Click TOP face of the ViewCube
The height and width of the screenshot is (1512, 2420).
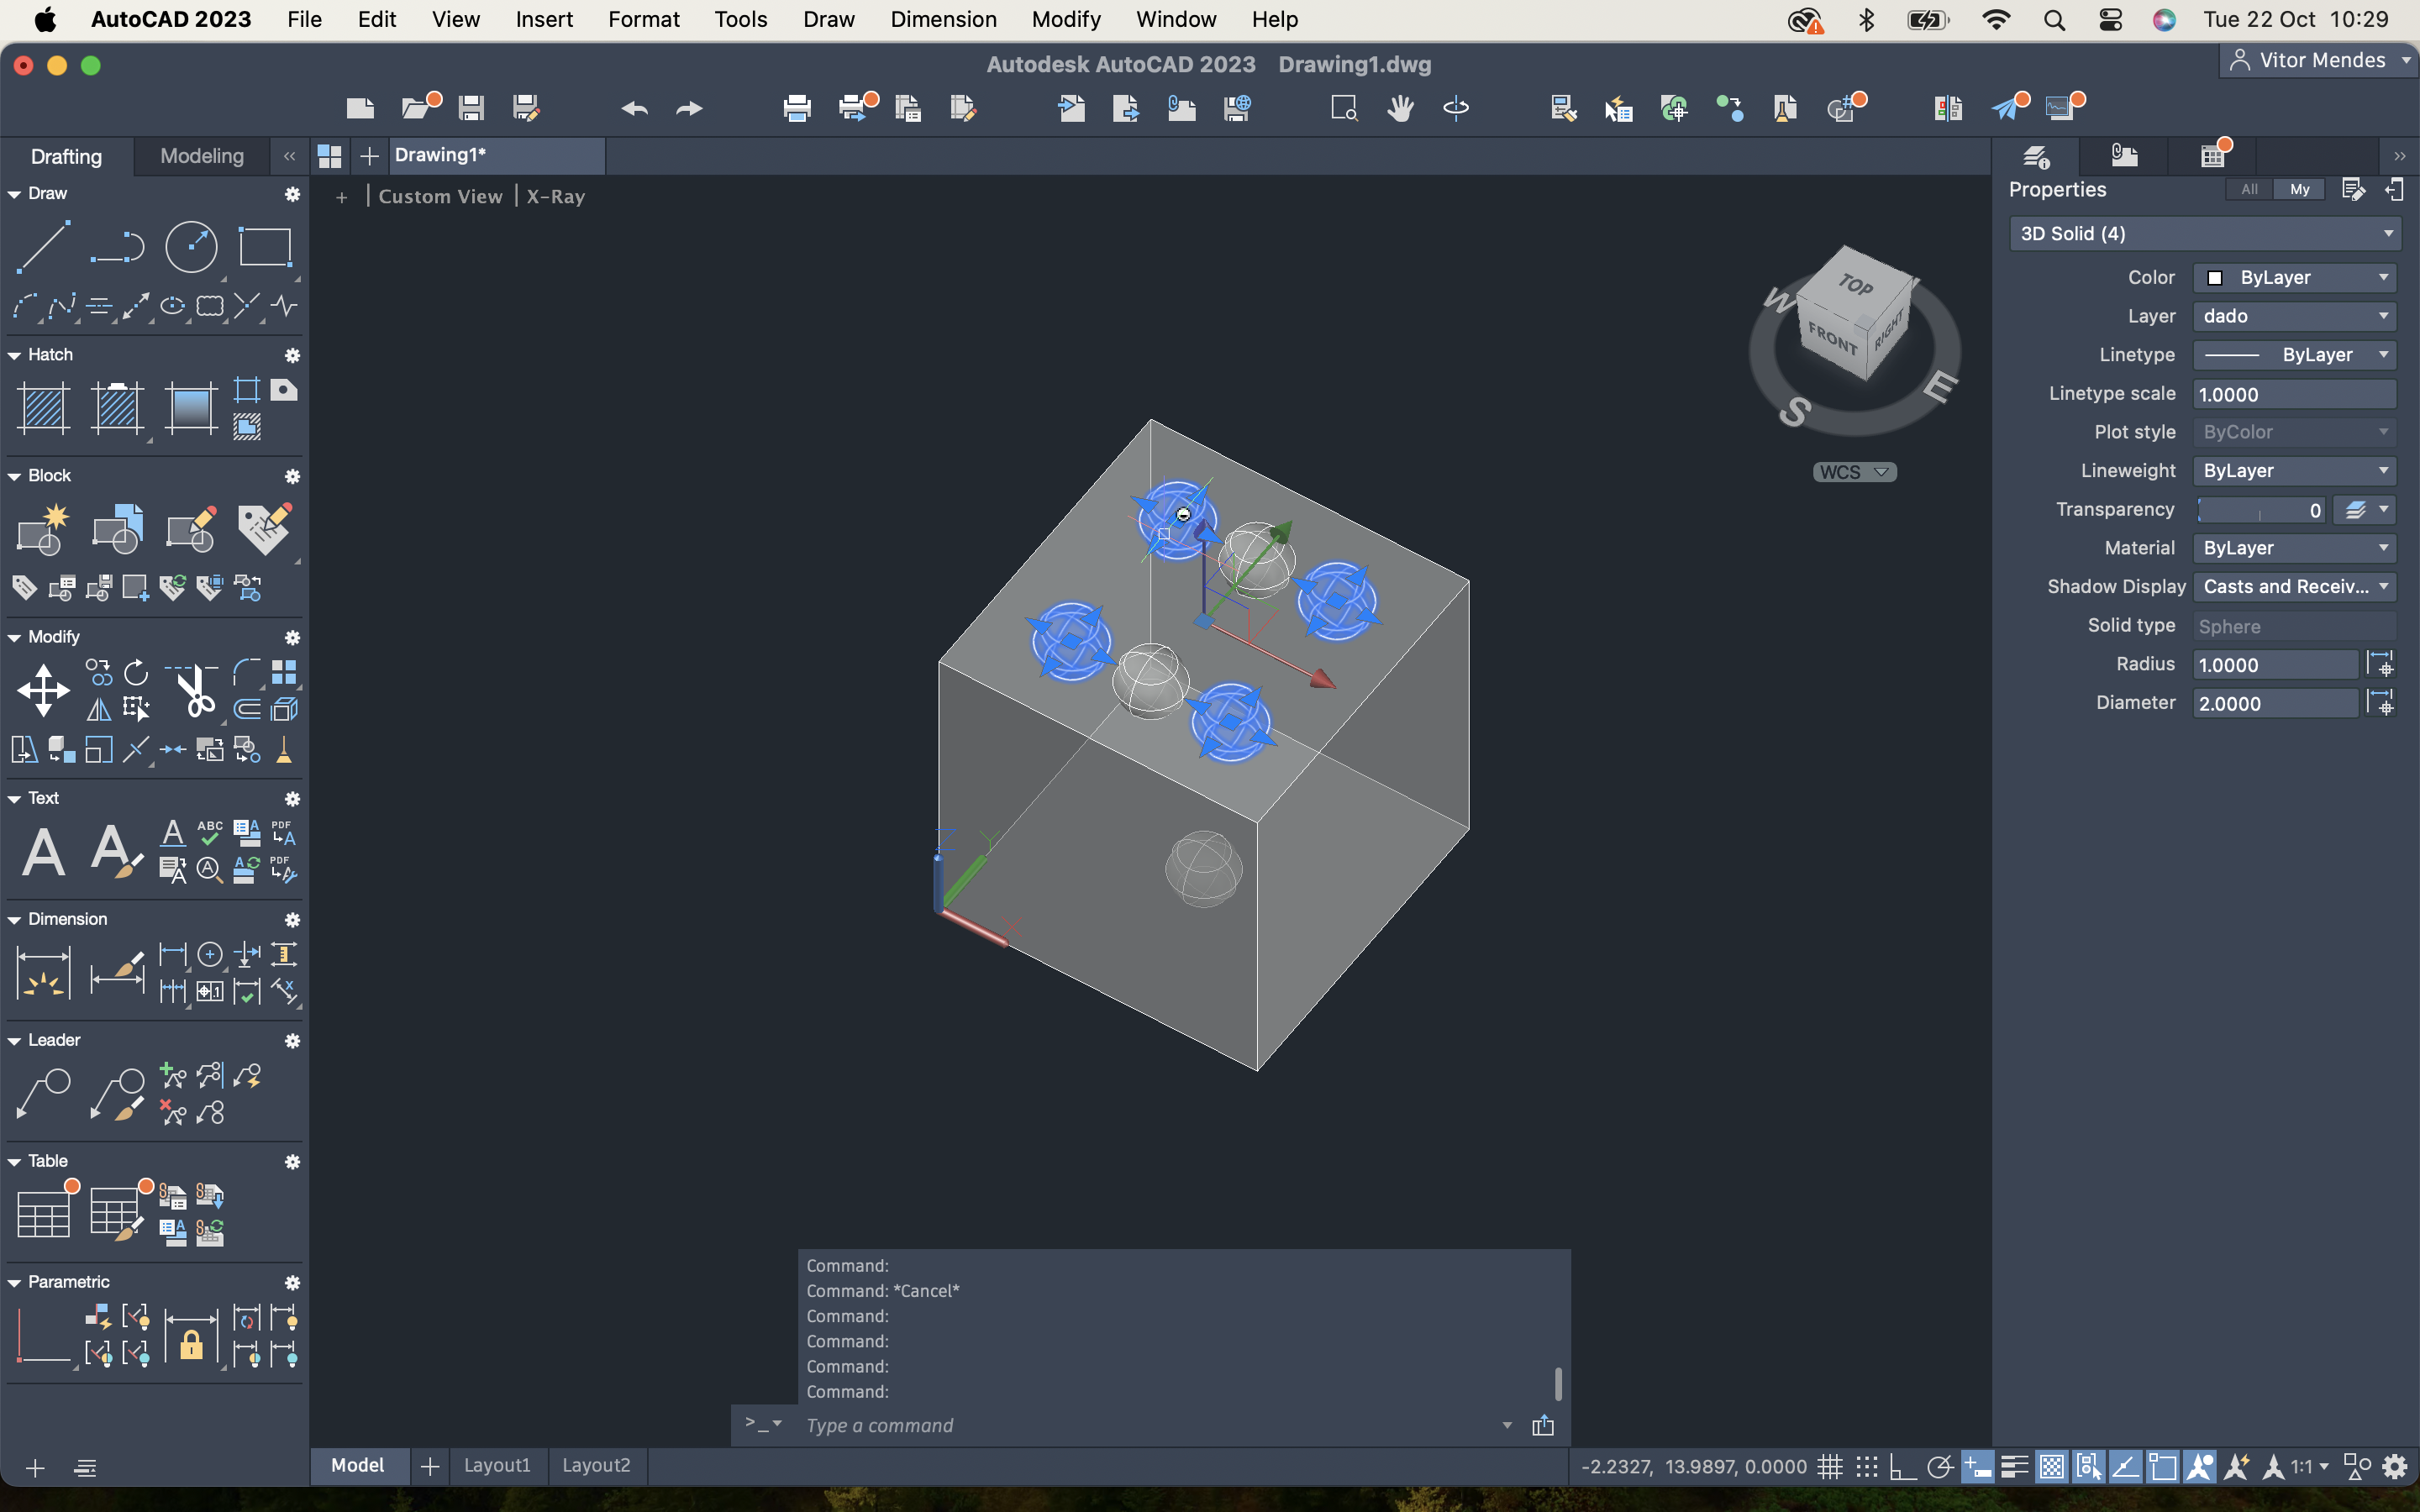coord(1856,285)
